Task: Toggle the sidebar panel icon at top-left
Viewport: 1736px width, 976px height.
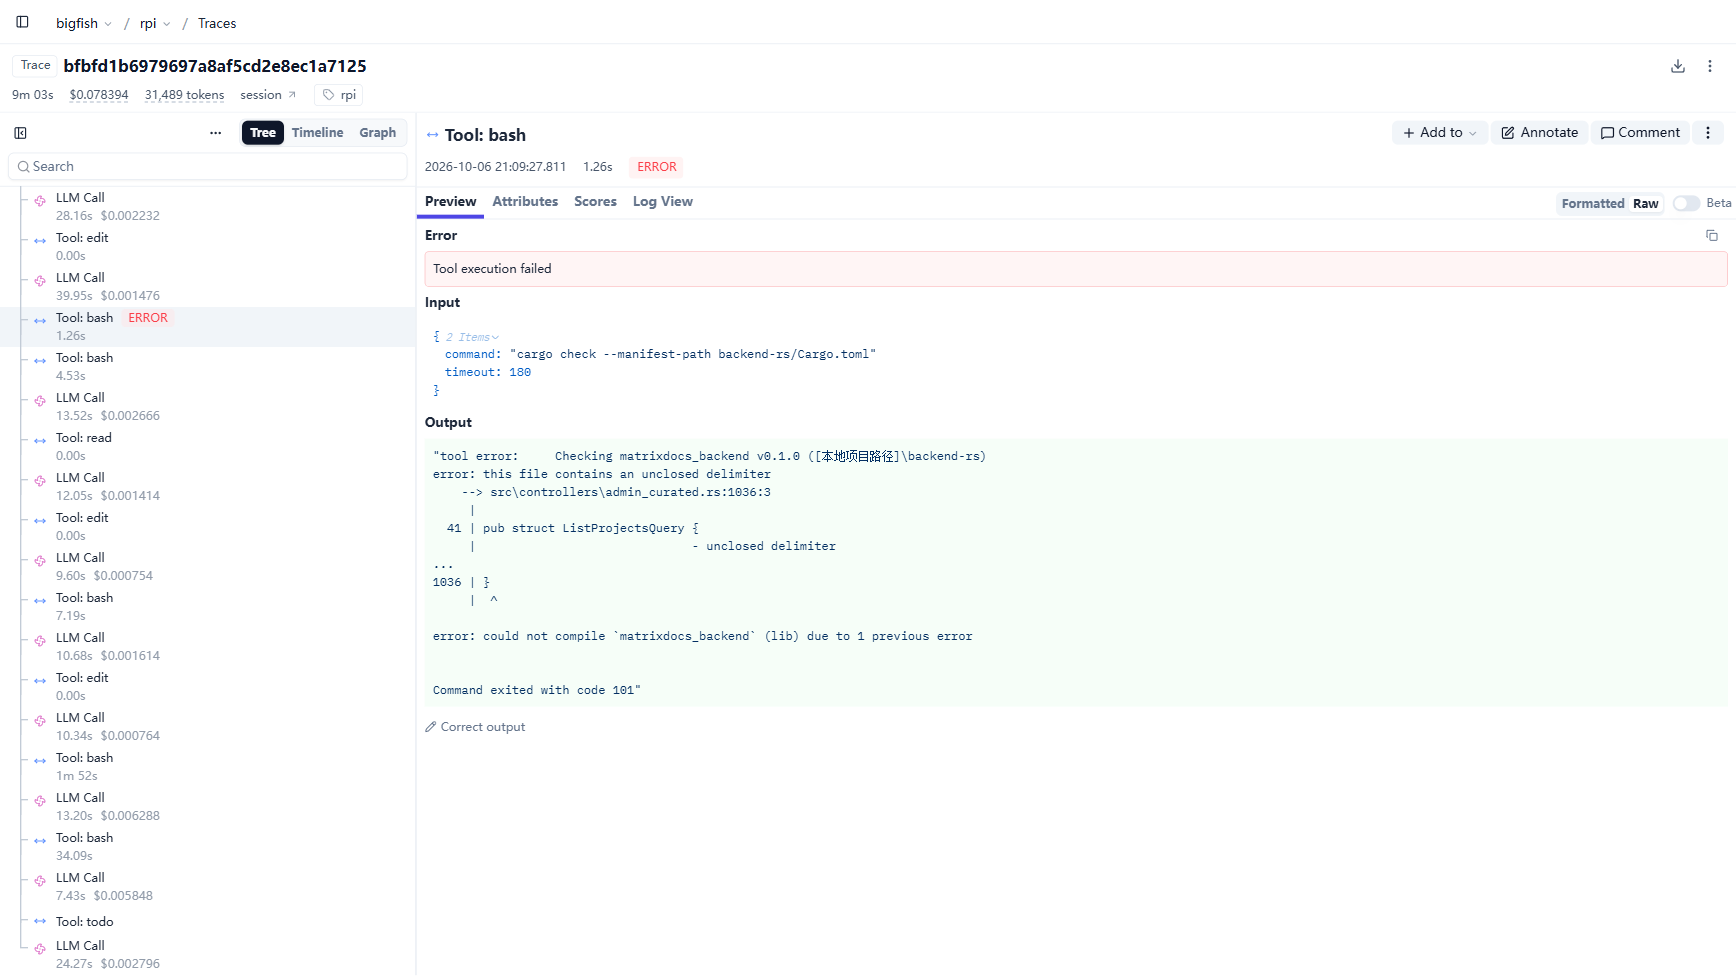Action: 22,22
